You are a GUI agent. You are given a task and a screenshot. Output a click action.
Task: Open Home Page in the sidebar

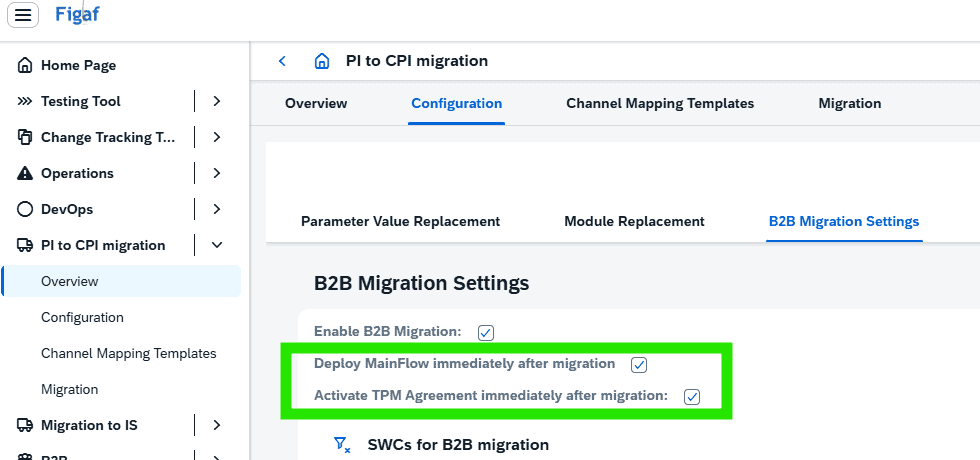pyautogui.click(x=78, y=65)
